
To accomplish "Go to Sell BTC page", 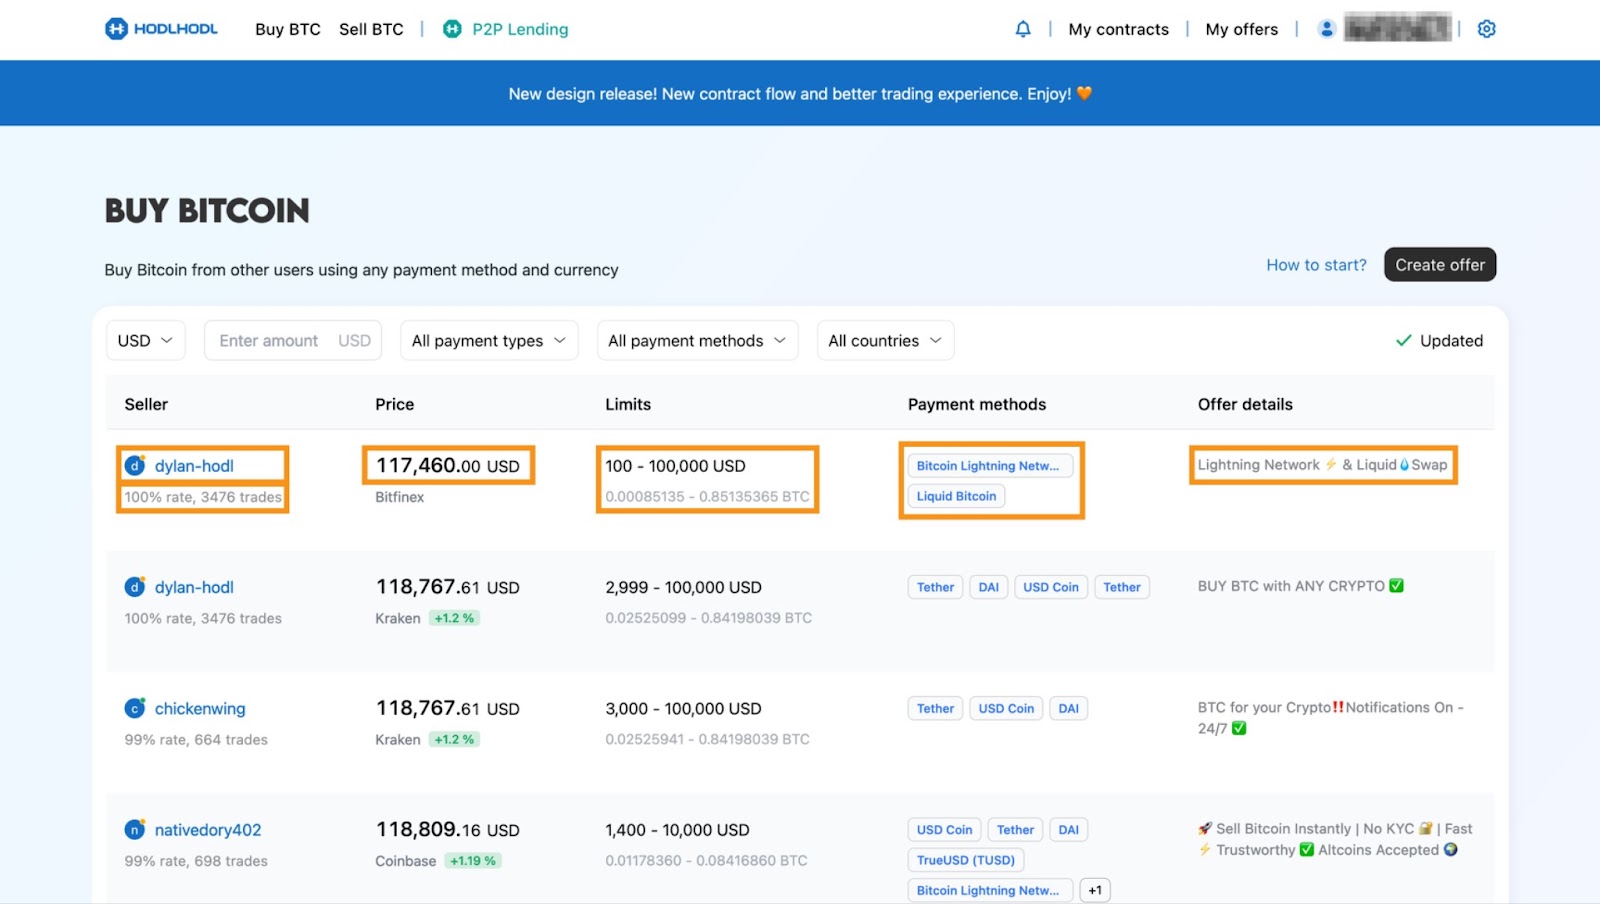I will pos(371,29).
